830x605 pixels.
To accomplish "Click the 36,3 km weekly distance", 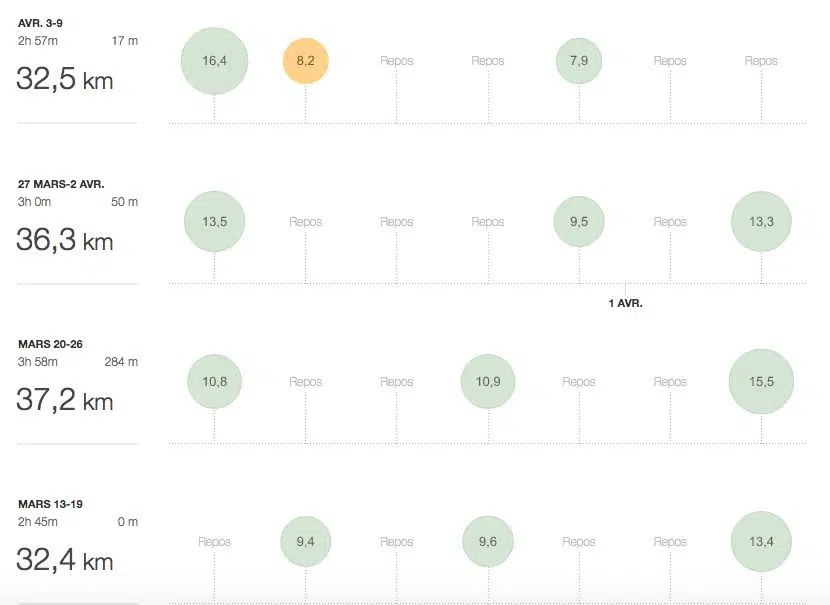I will [x=65, y=241].
